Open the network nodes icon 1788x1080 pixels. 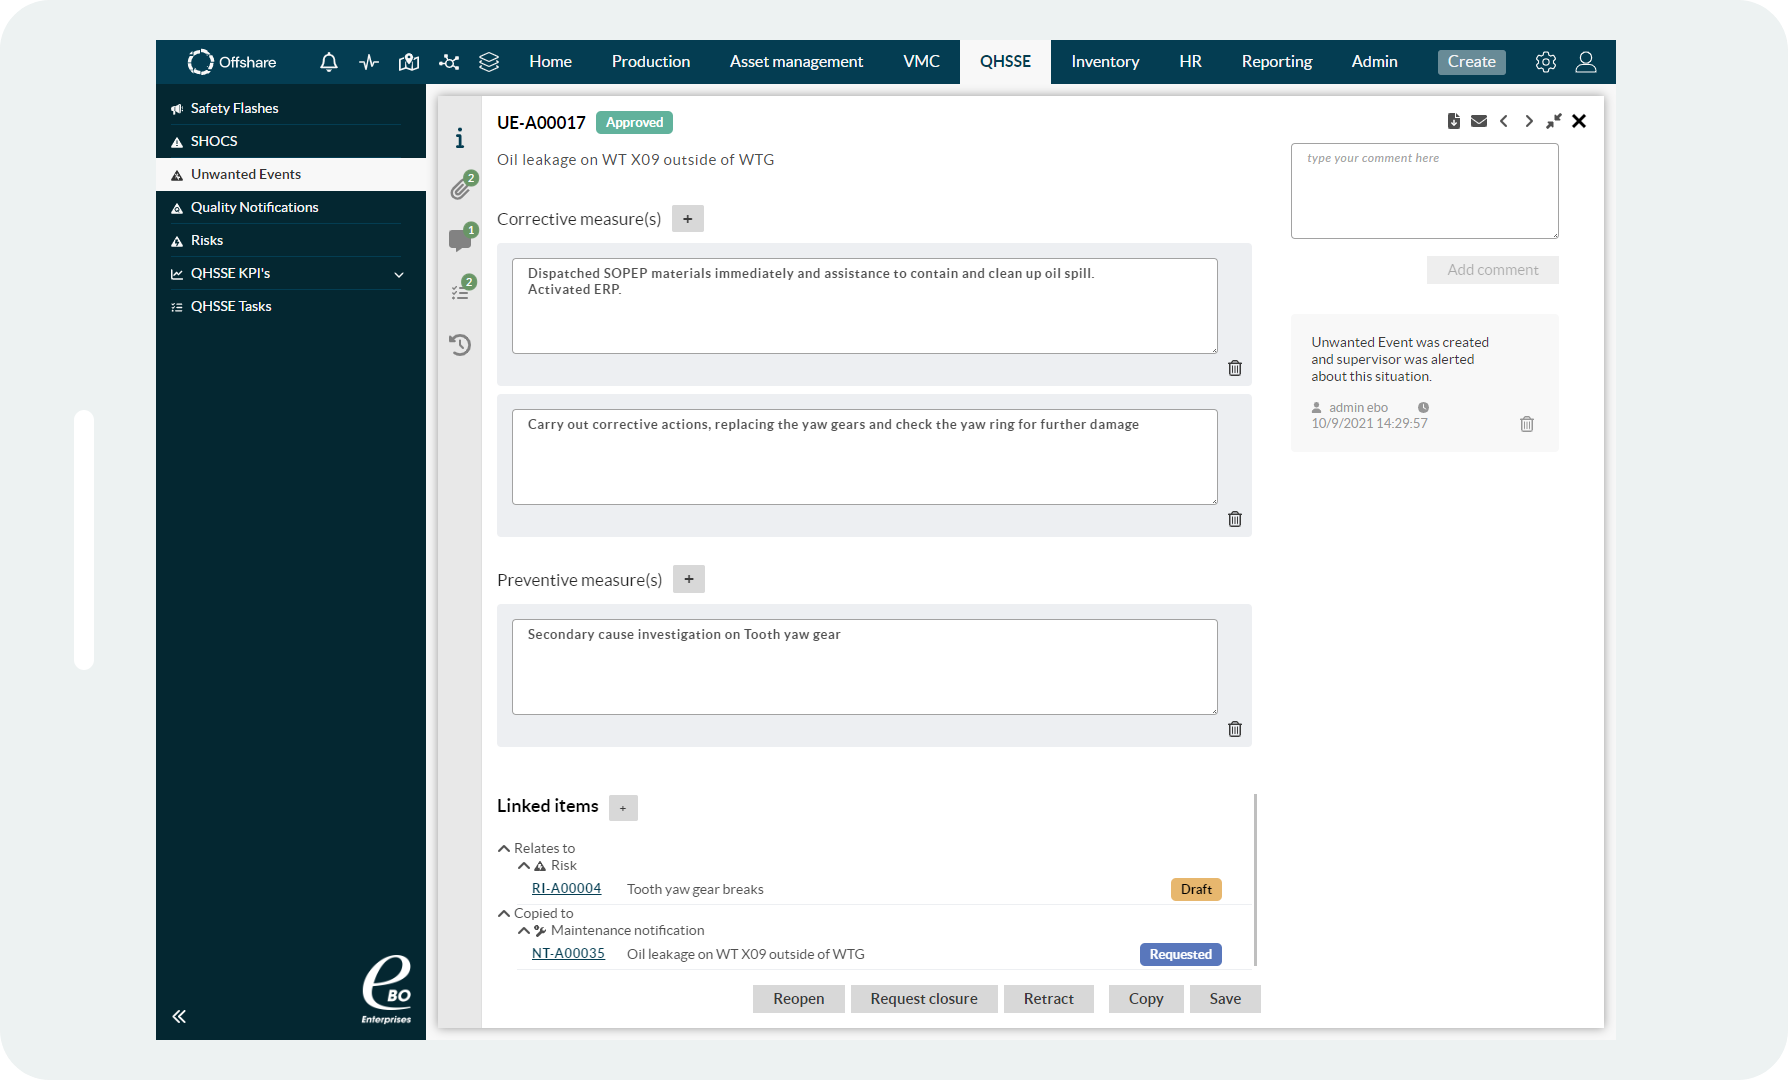coord(449,62)
